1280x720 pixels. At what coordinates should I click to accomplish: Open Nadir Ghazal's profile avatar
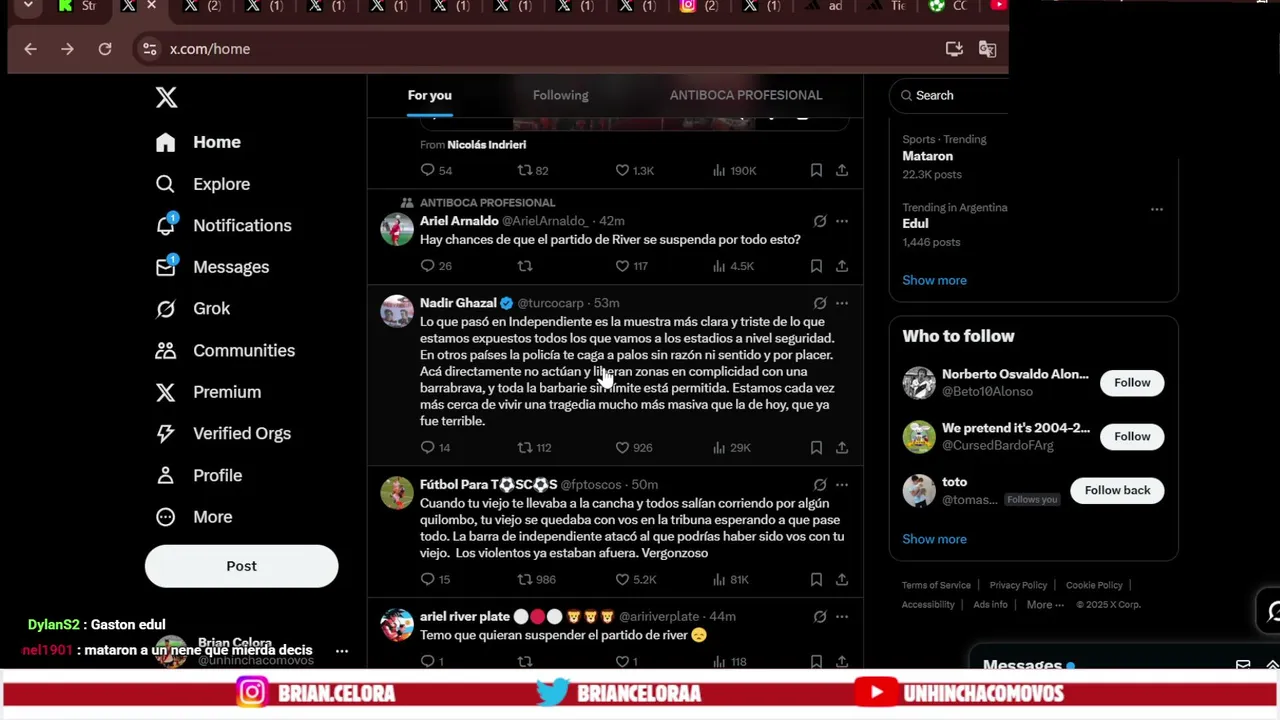click(397, 311)
